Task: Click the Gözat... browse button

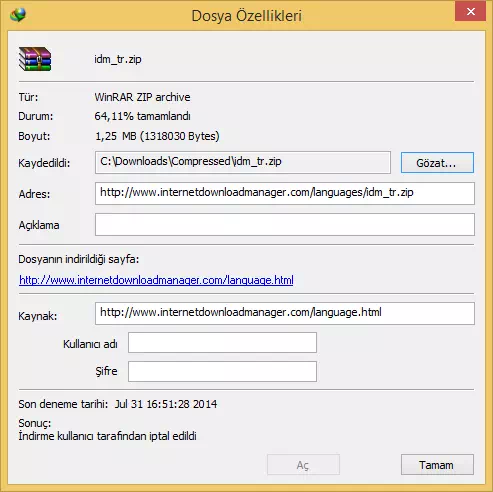Action: (x=437, y=163)
